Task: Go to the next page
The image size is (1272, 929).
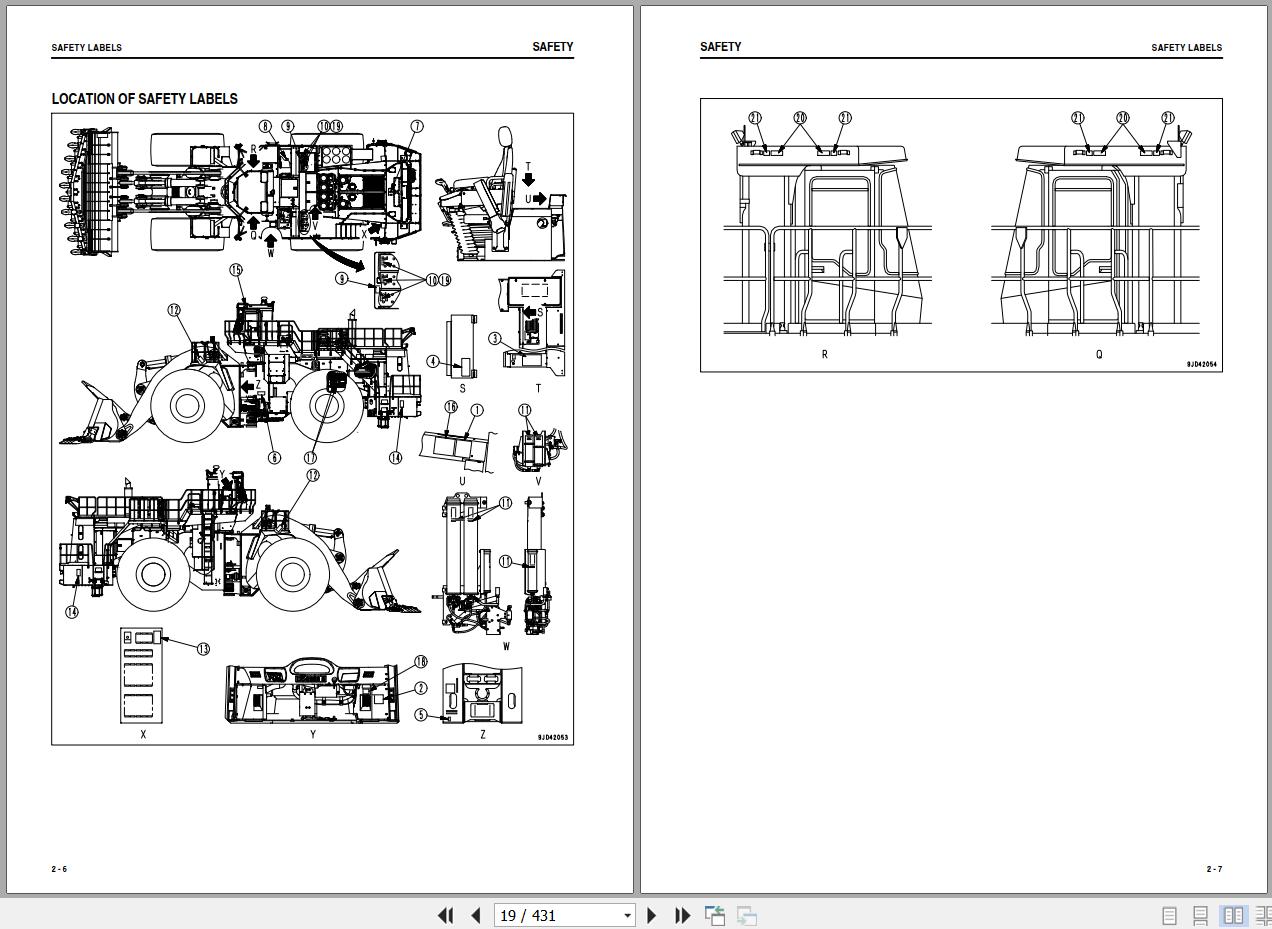Action: point(652,915)
